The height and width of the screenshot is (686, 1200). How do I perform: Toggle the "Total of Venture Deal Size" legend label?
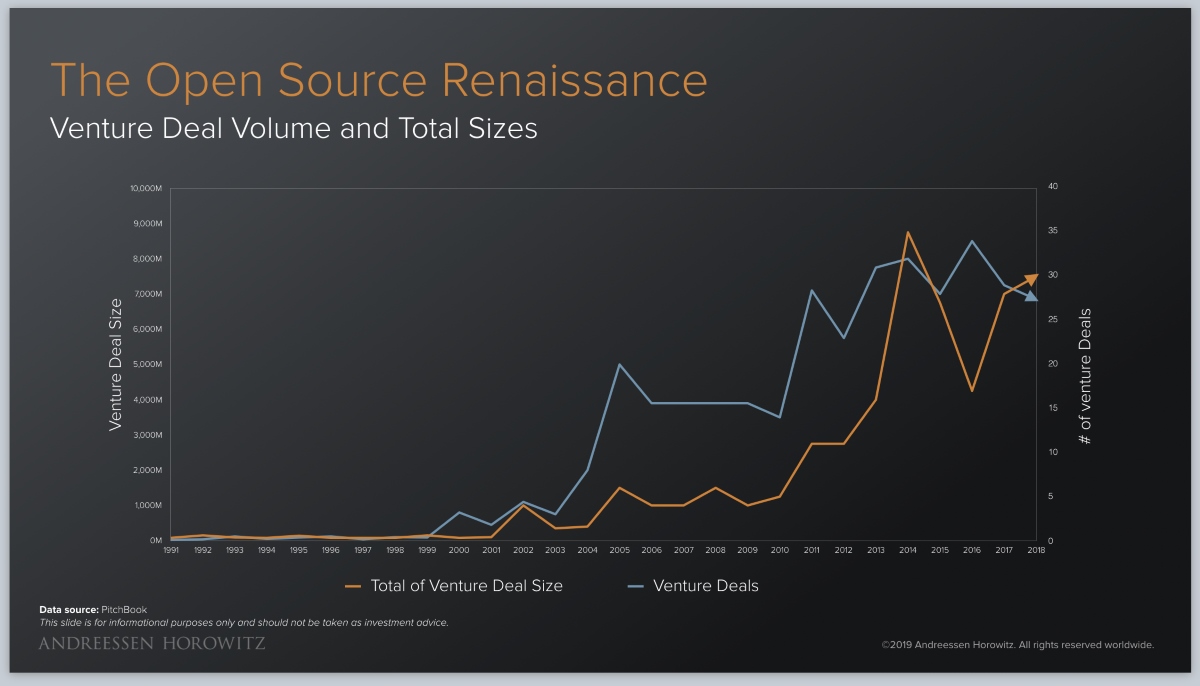[x=466, y=586]
